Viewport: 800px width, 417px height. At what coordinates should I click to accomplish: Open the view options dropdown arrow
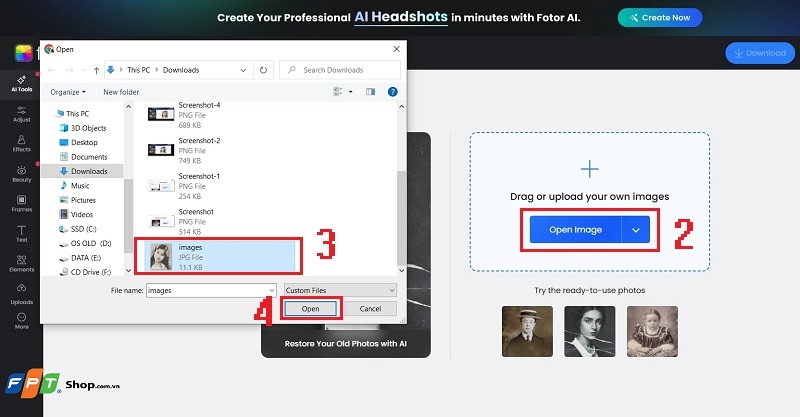(351, 92)
